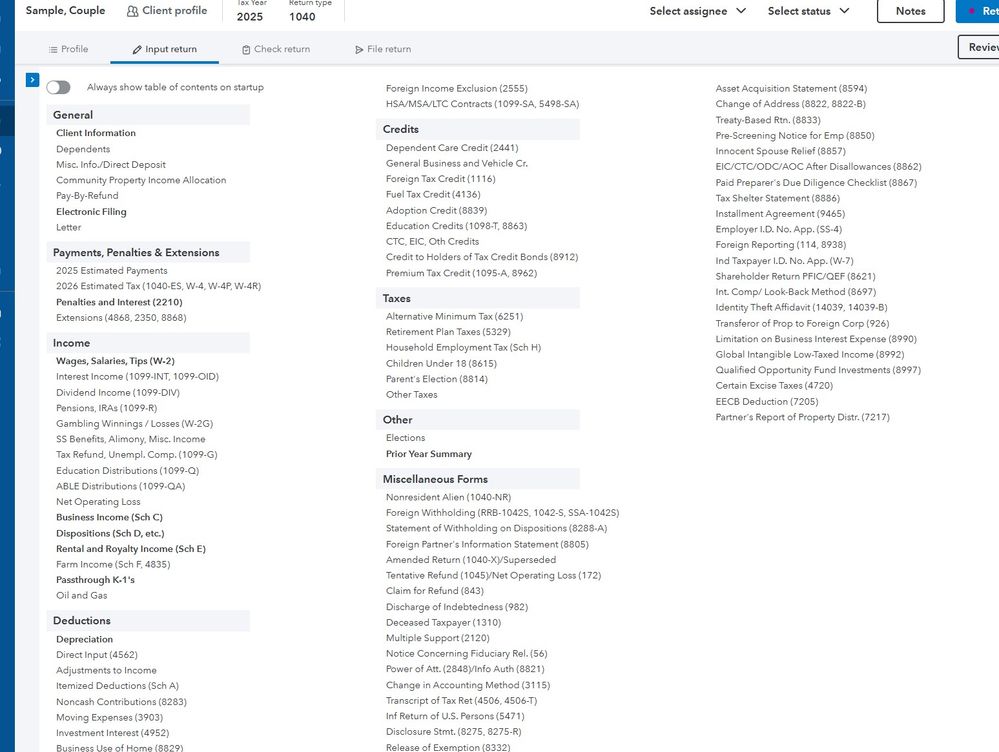The height and width of the screenshot is (752, 999).
Task: Go to Foreign Tax Credit (1116)
Action: click(440, 179)
